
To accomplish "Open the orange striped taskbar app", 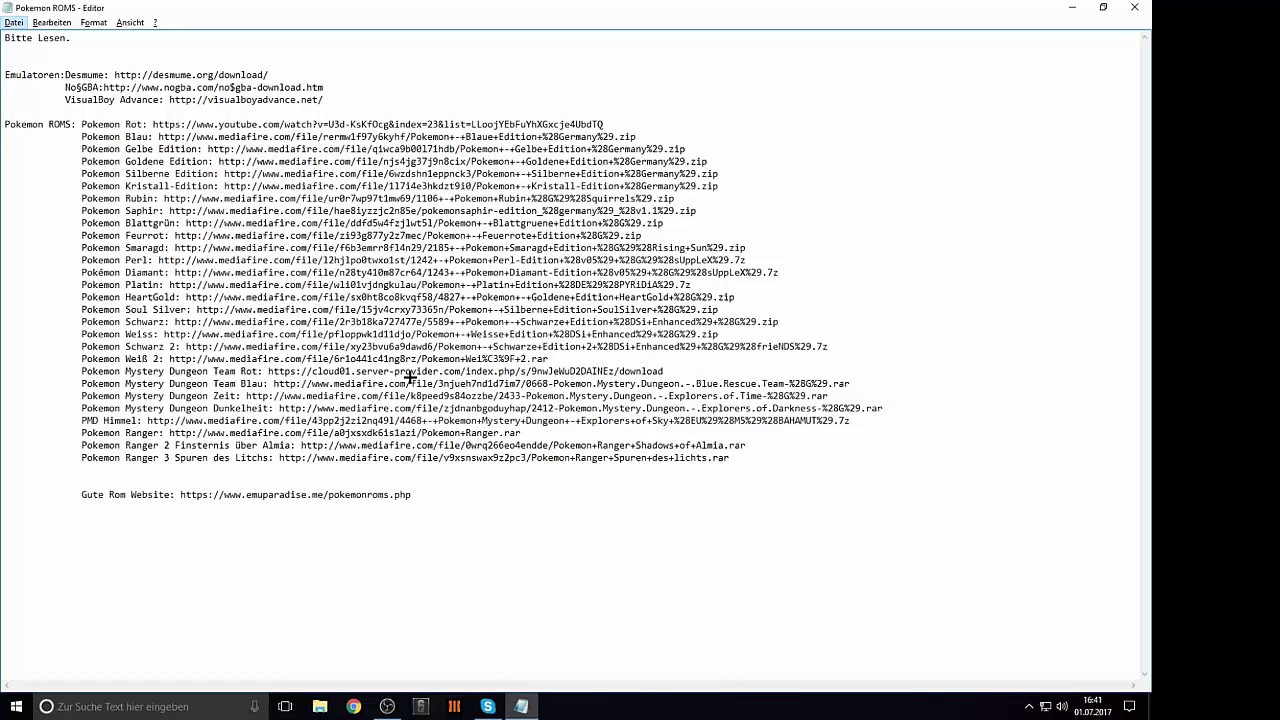I will point(454,706).
